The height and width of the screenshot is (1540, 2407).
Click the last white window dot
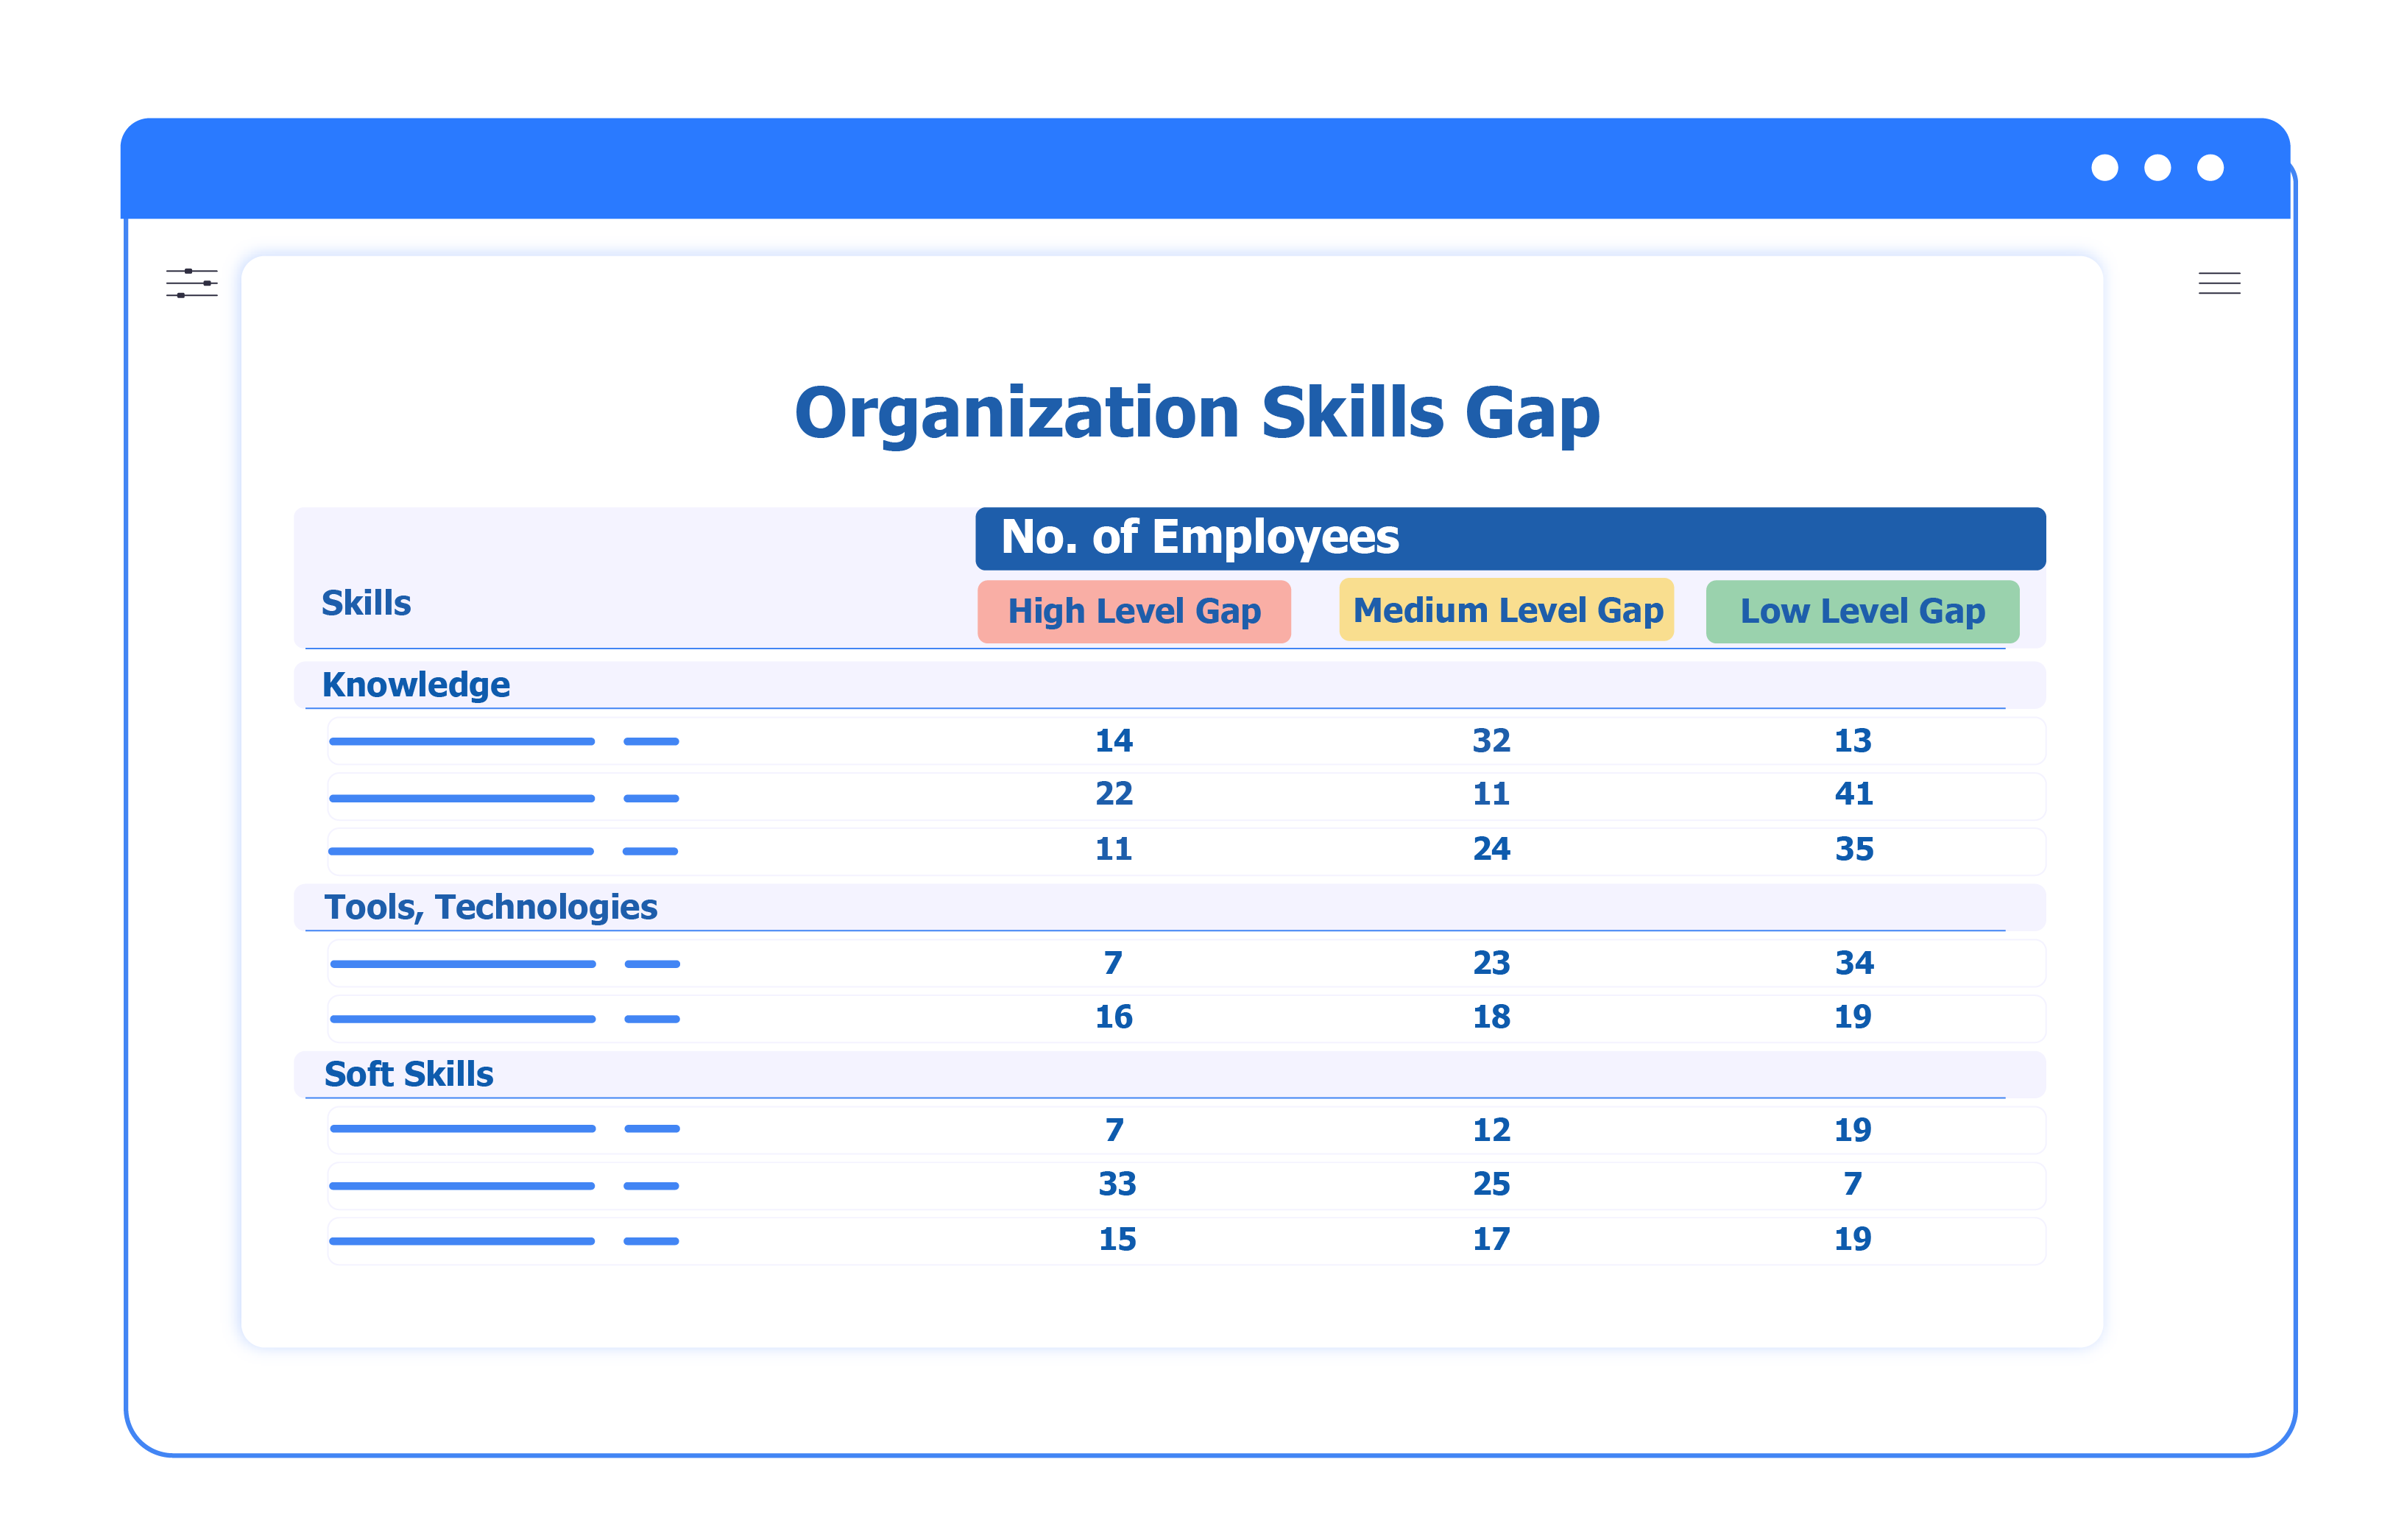[2210, 167]
